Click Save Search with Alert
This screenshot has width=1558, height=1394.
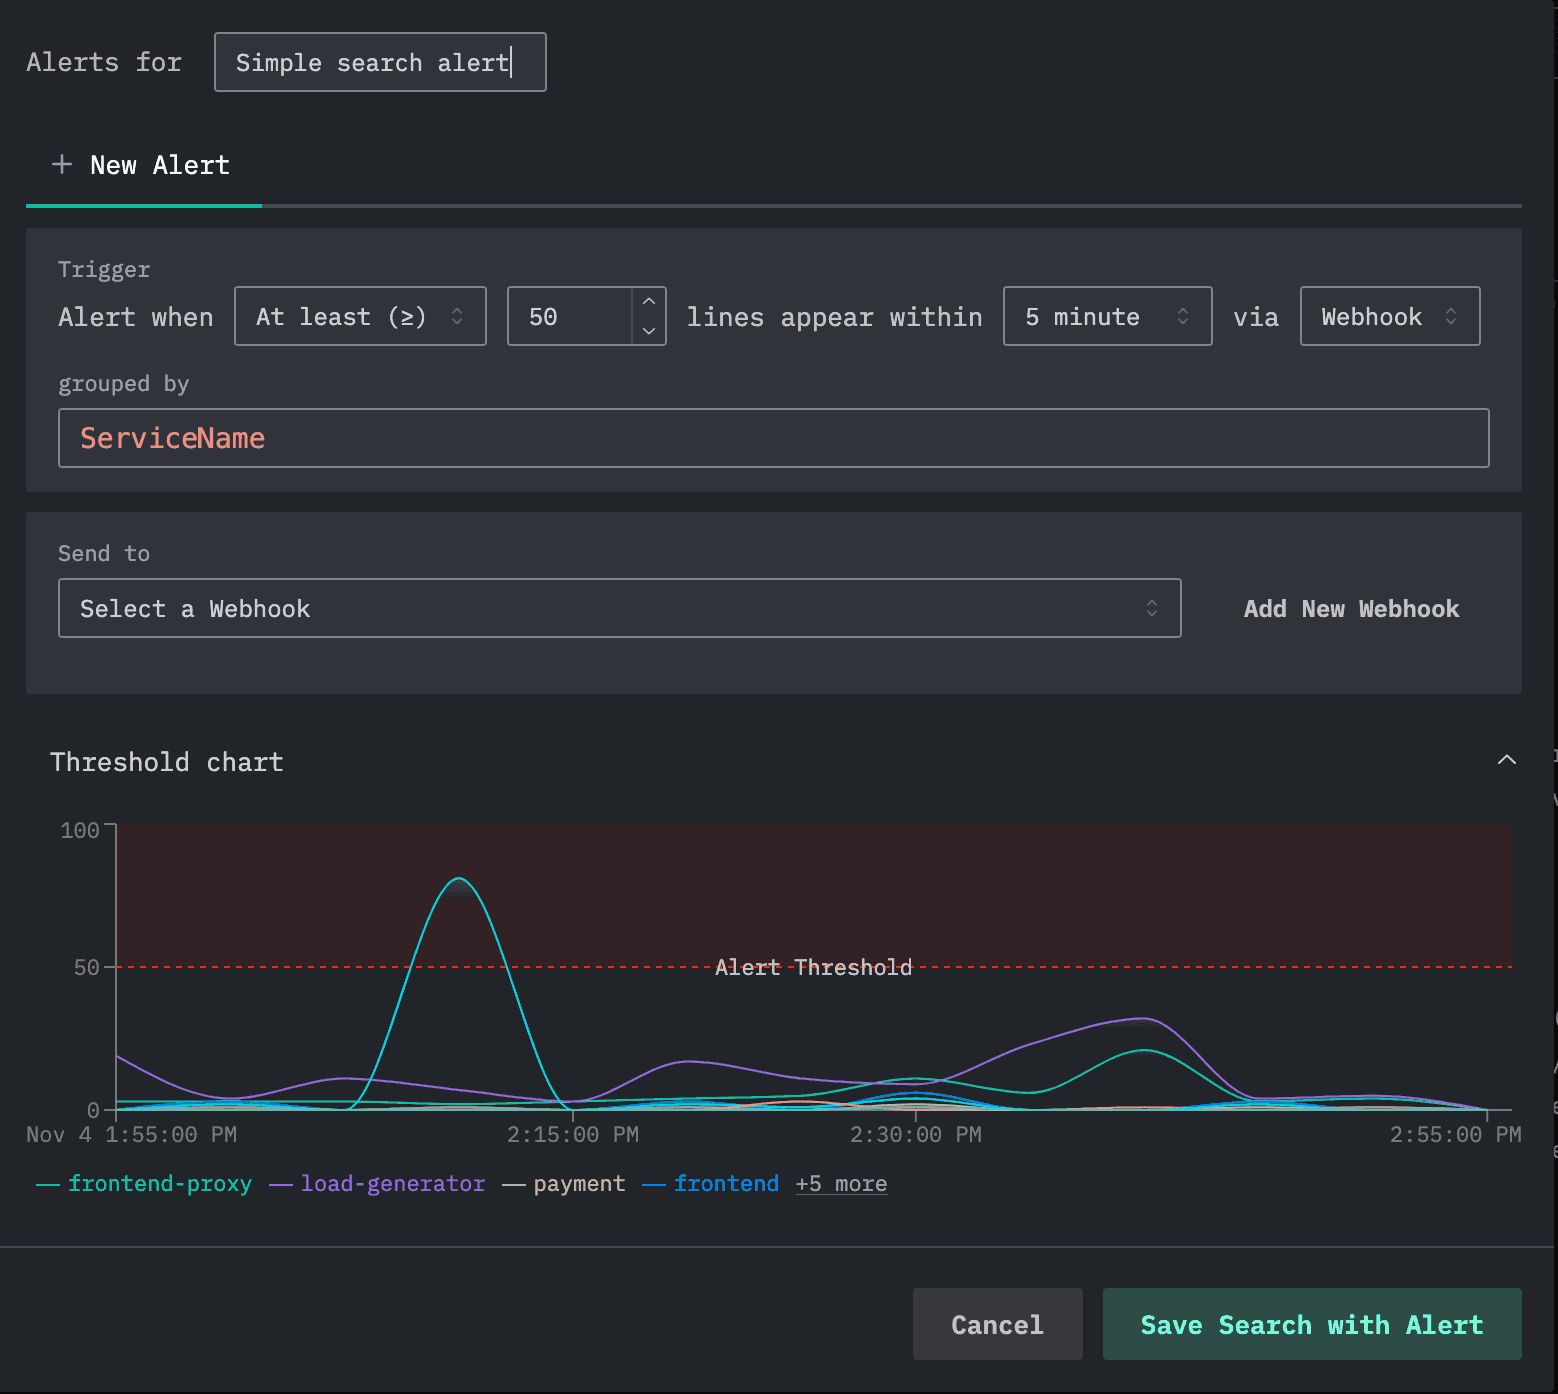(1311, 1325)
